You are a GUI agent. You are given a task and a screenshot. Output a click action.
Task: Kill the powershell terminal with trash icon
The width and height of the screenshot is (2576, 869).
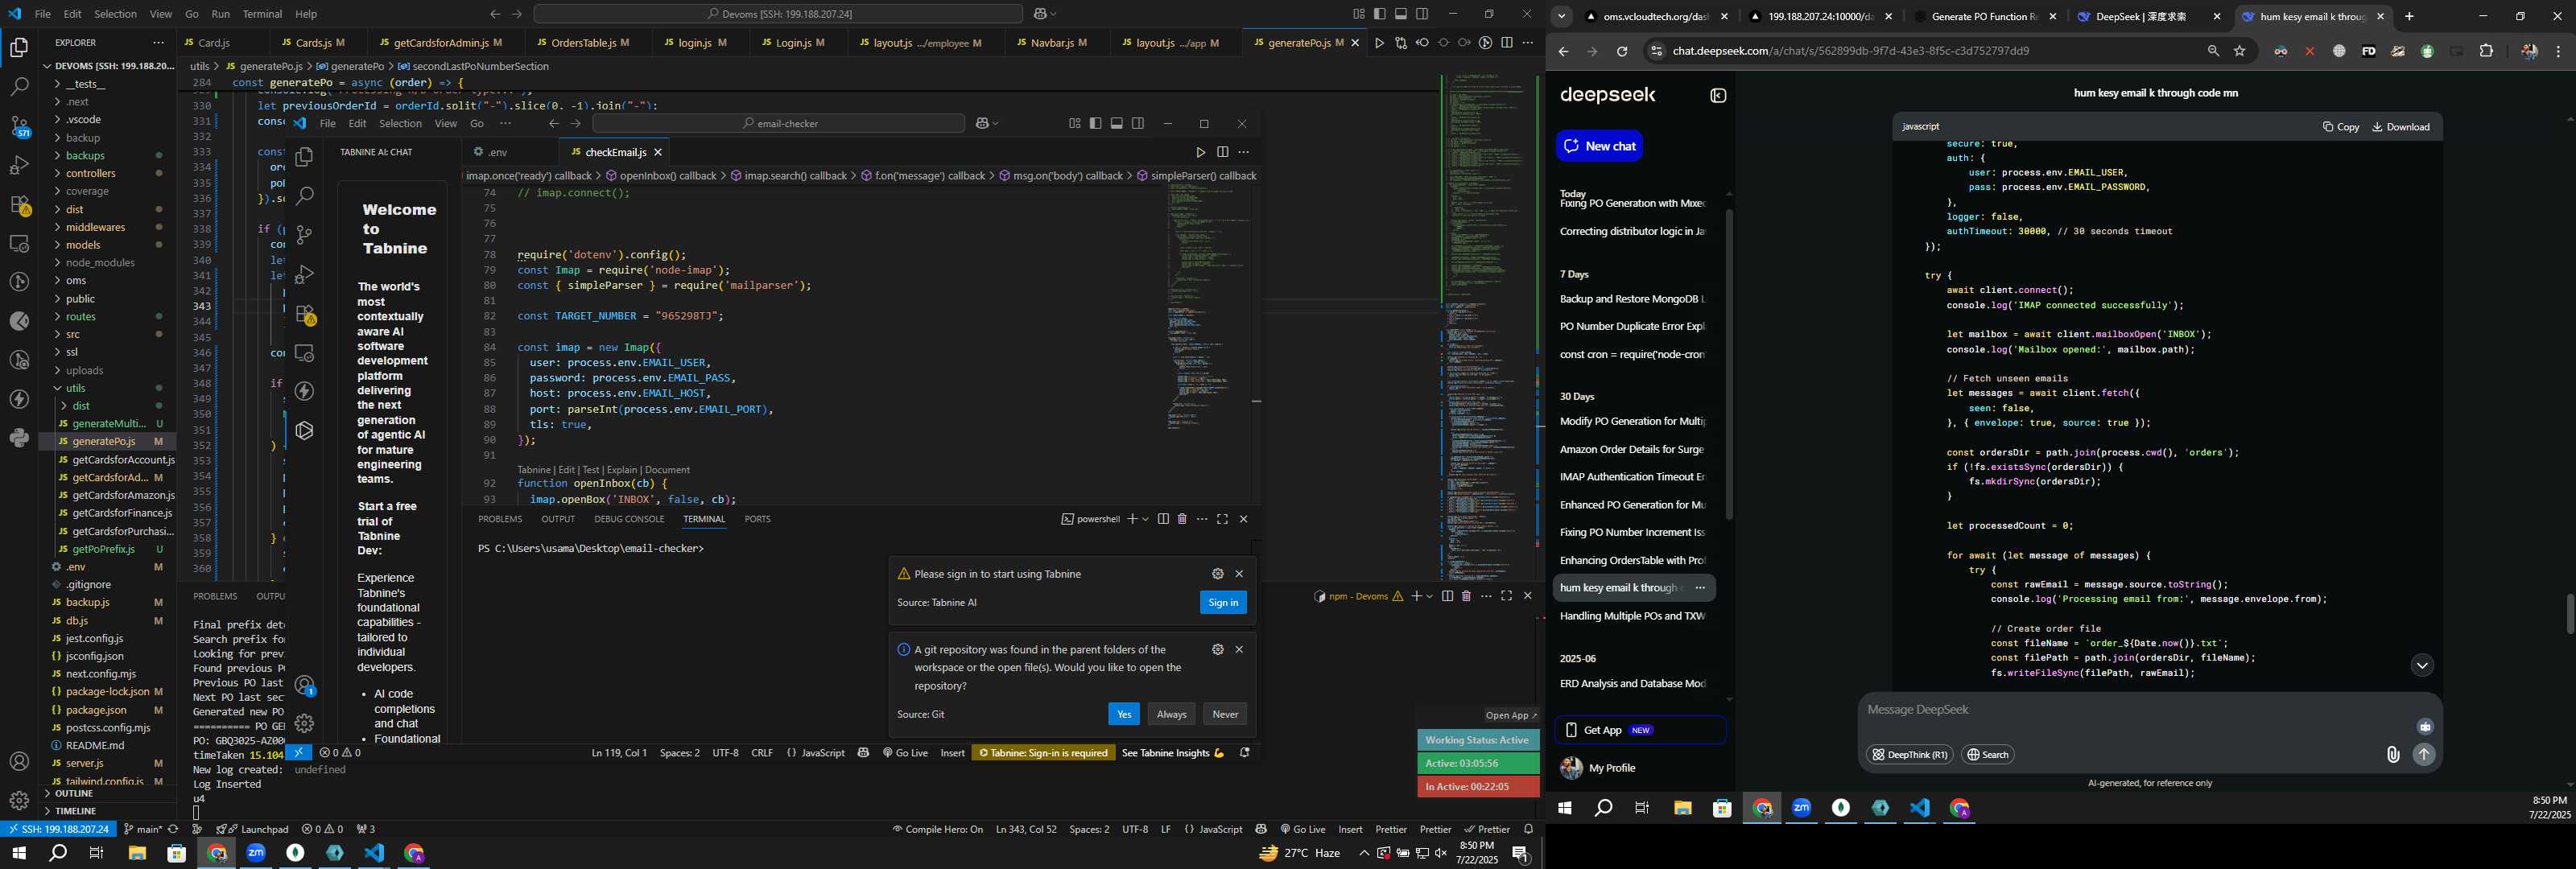pyautogui.click(x=1182, y=519)
